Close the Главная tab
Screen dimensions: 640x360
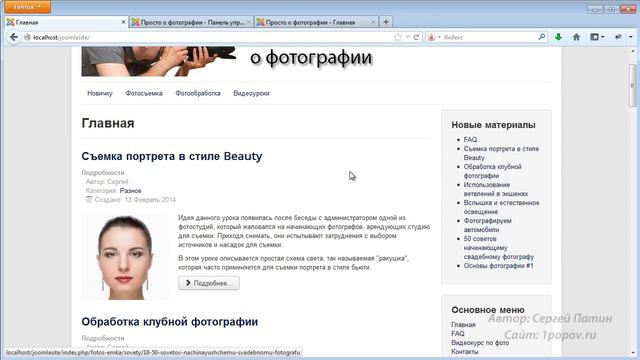[123, 22]
